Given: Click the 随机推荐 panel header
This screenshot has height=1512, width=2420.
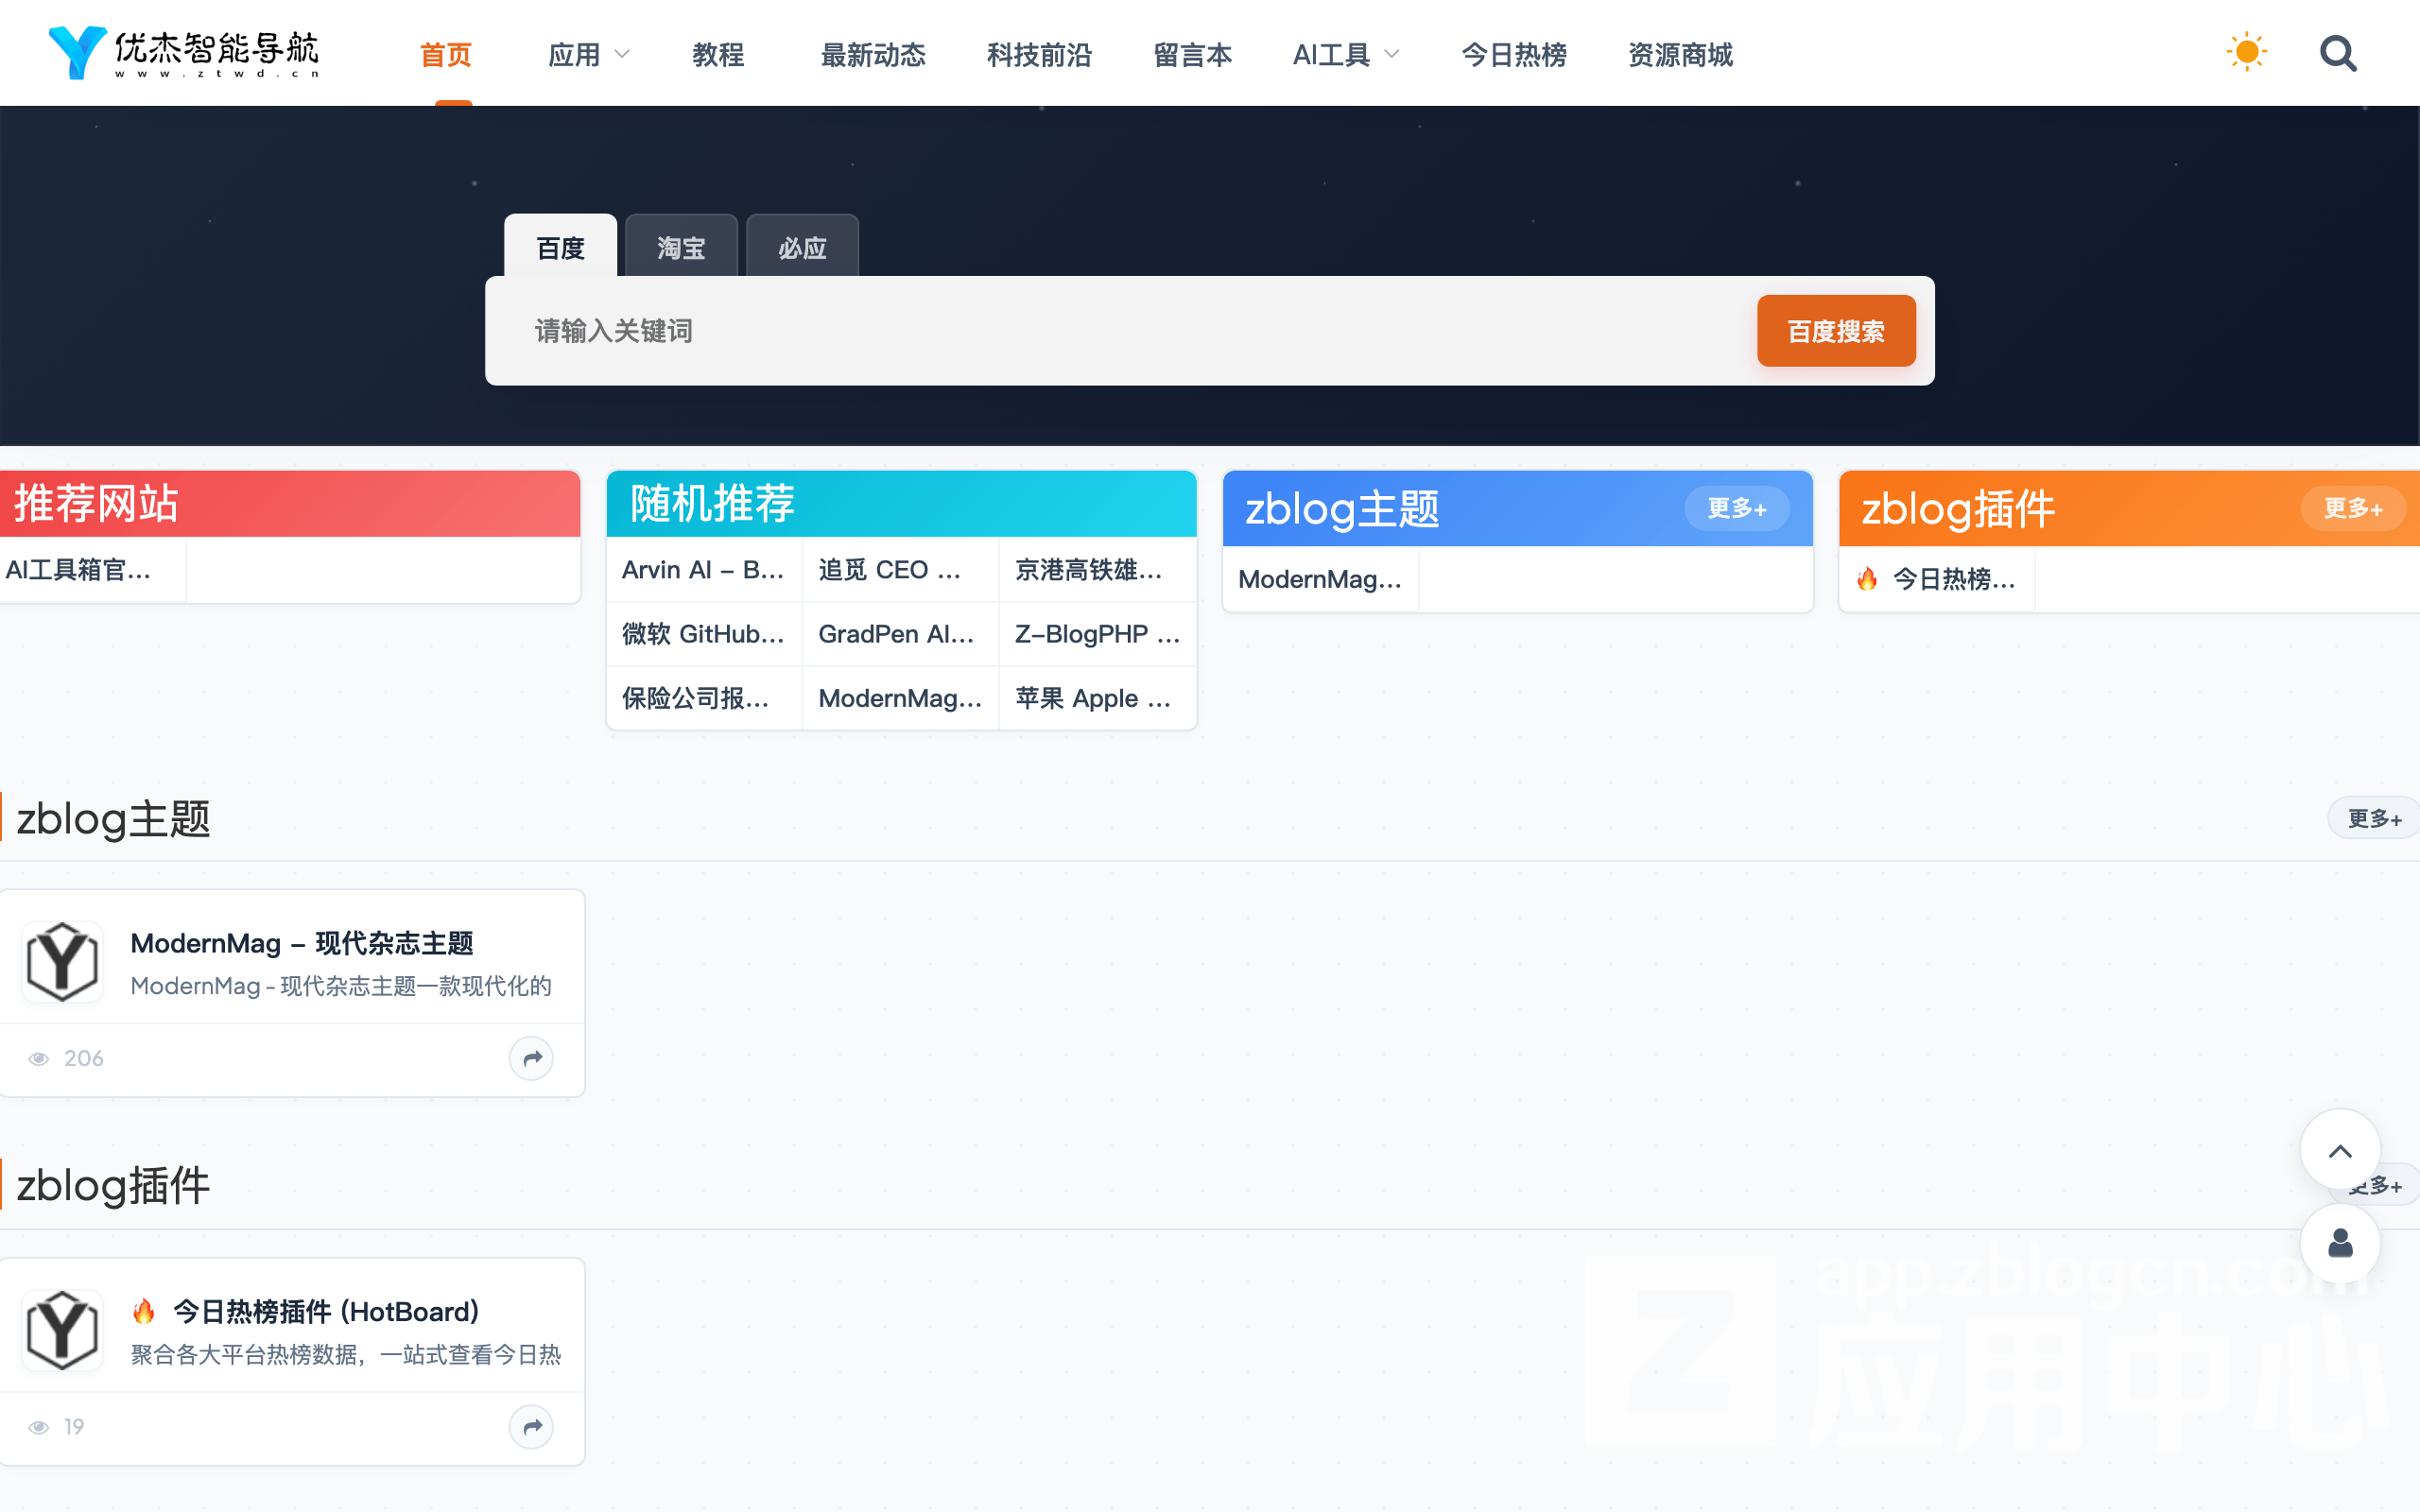Looking at the screenshot, I should 901,503.
